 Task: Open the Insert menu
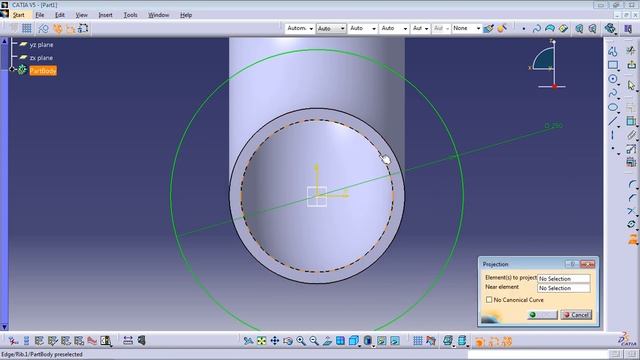[105, 15]
